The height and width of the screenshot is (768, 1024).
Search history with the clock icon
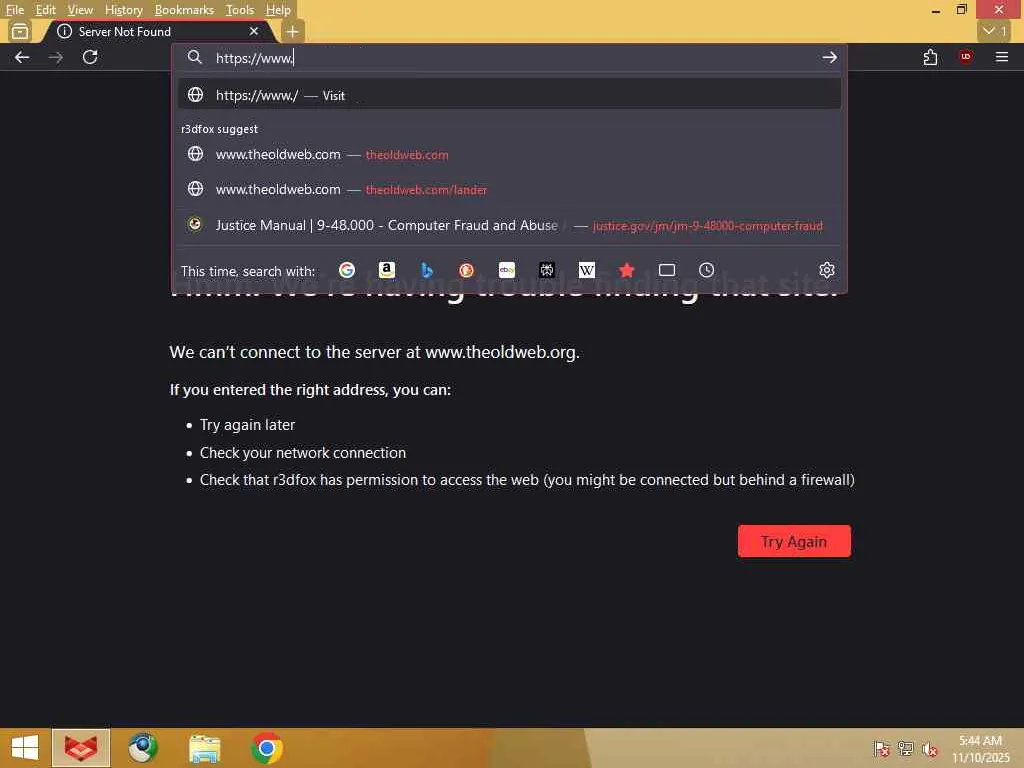(x=707, y=270)
